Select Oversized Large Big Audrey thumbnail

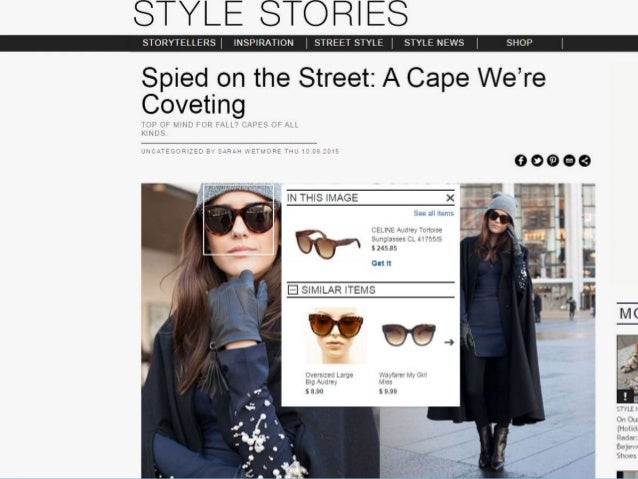pyautogui.click(x=336, y=336)
